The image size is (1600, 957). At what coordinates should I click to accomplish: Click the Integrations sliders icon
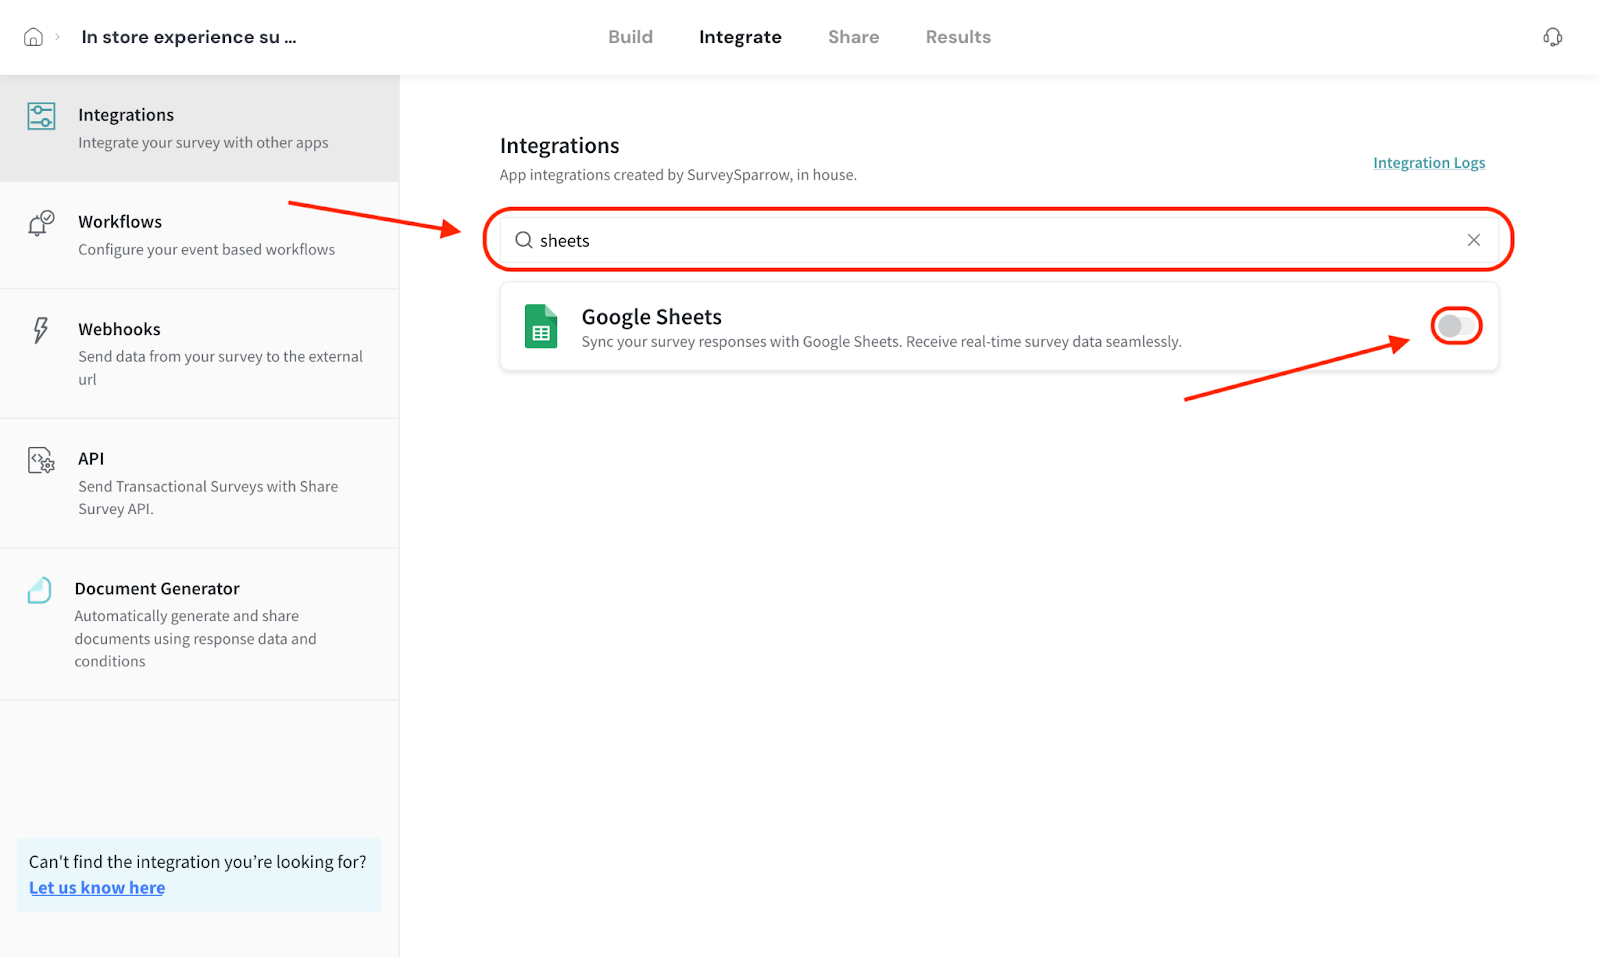click(x=41, y=116)
